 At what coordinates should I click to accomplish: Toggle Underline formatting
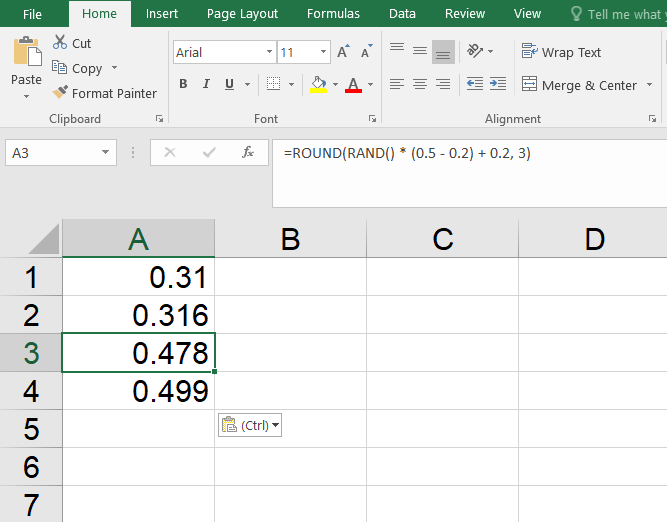tap(229, 84)
